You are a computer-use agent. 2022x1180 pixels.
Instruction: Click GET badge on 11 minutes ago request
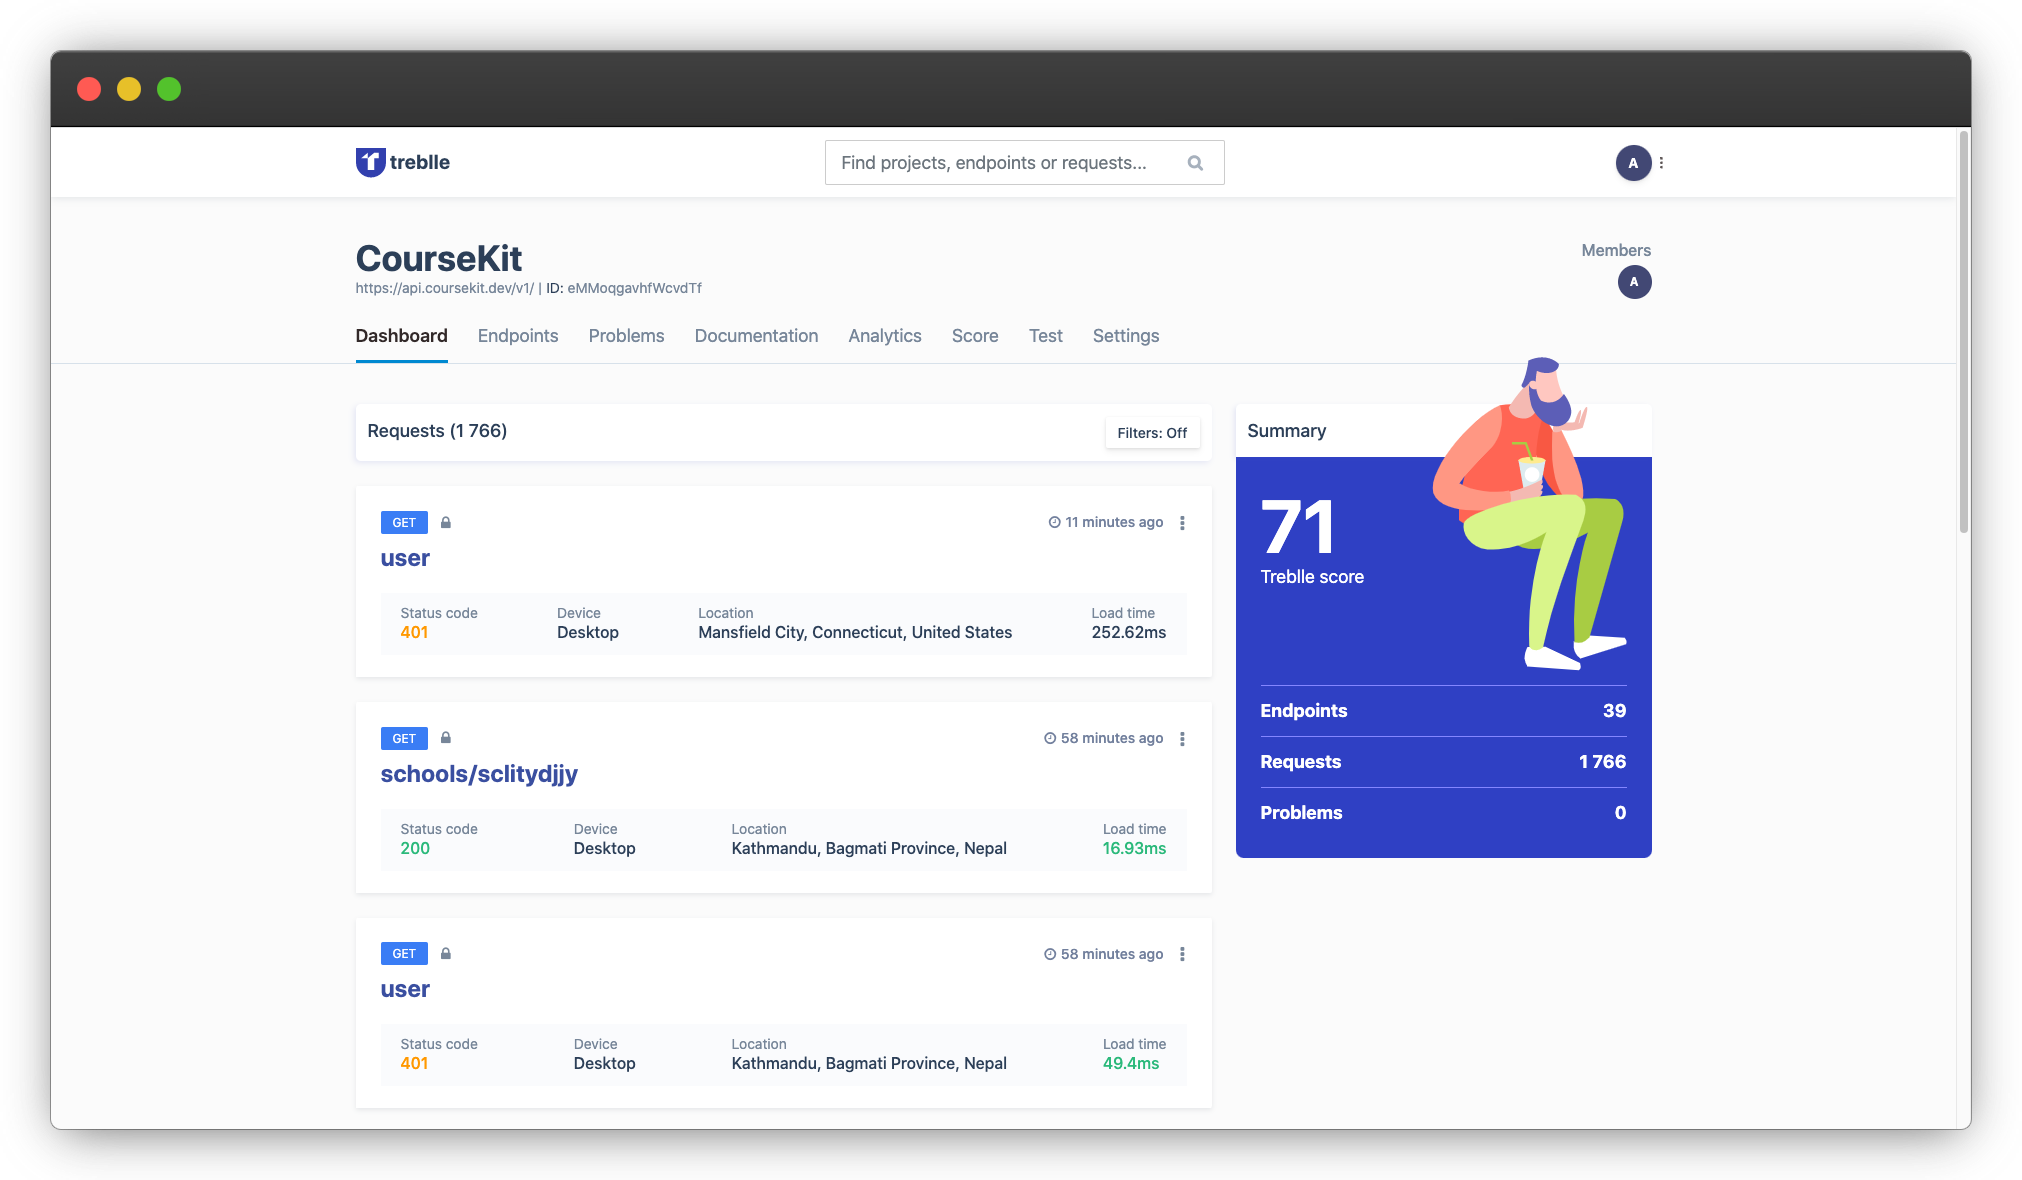(x=404, y=523)
